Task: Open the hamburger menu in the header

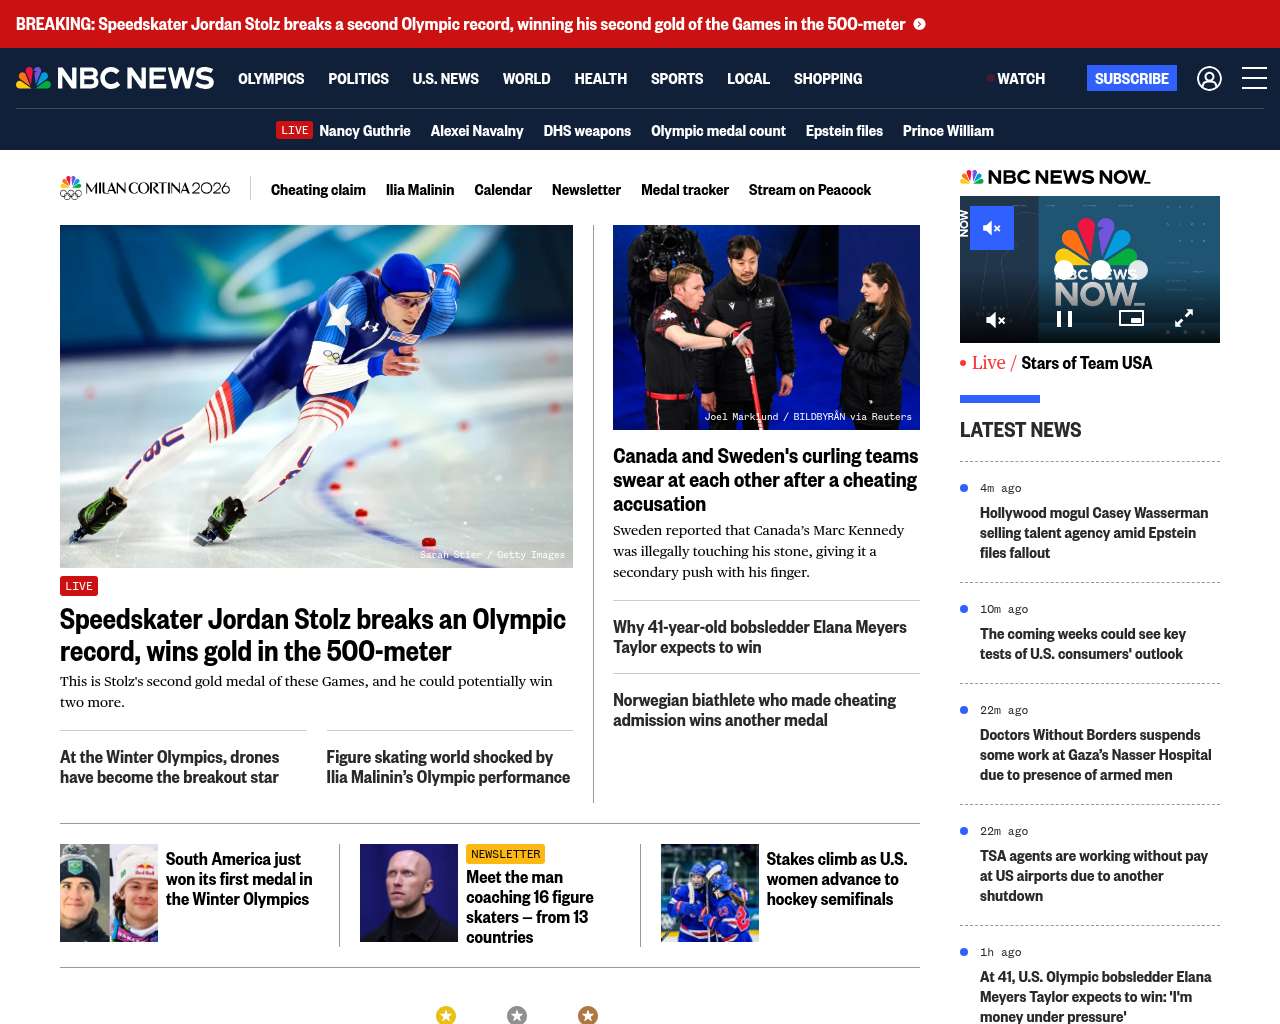Action: coord(1254,78)
